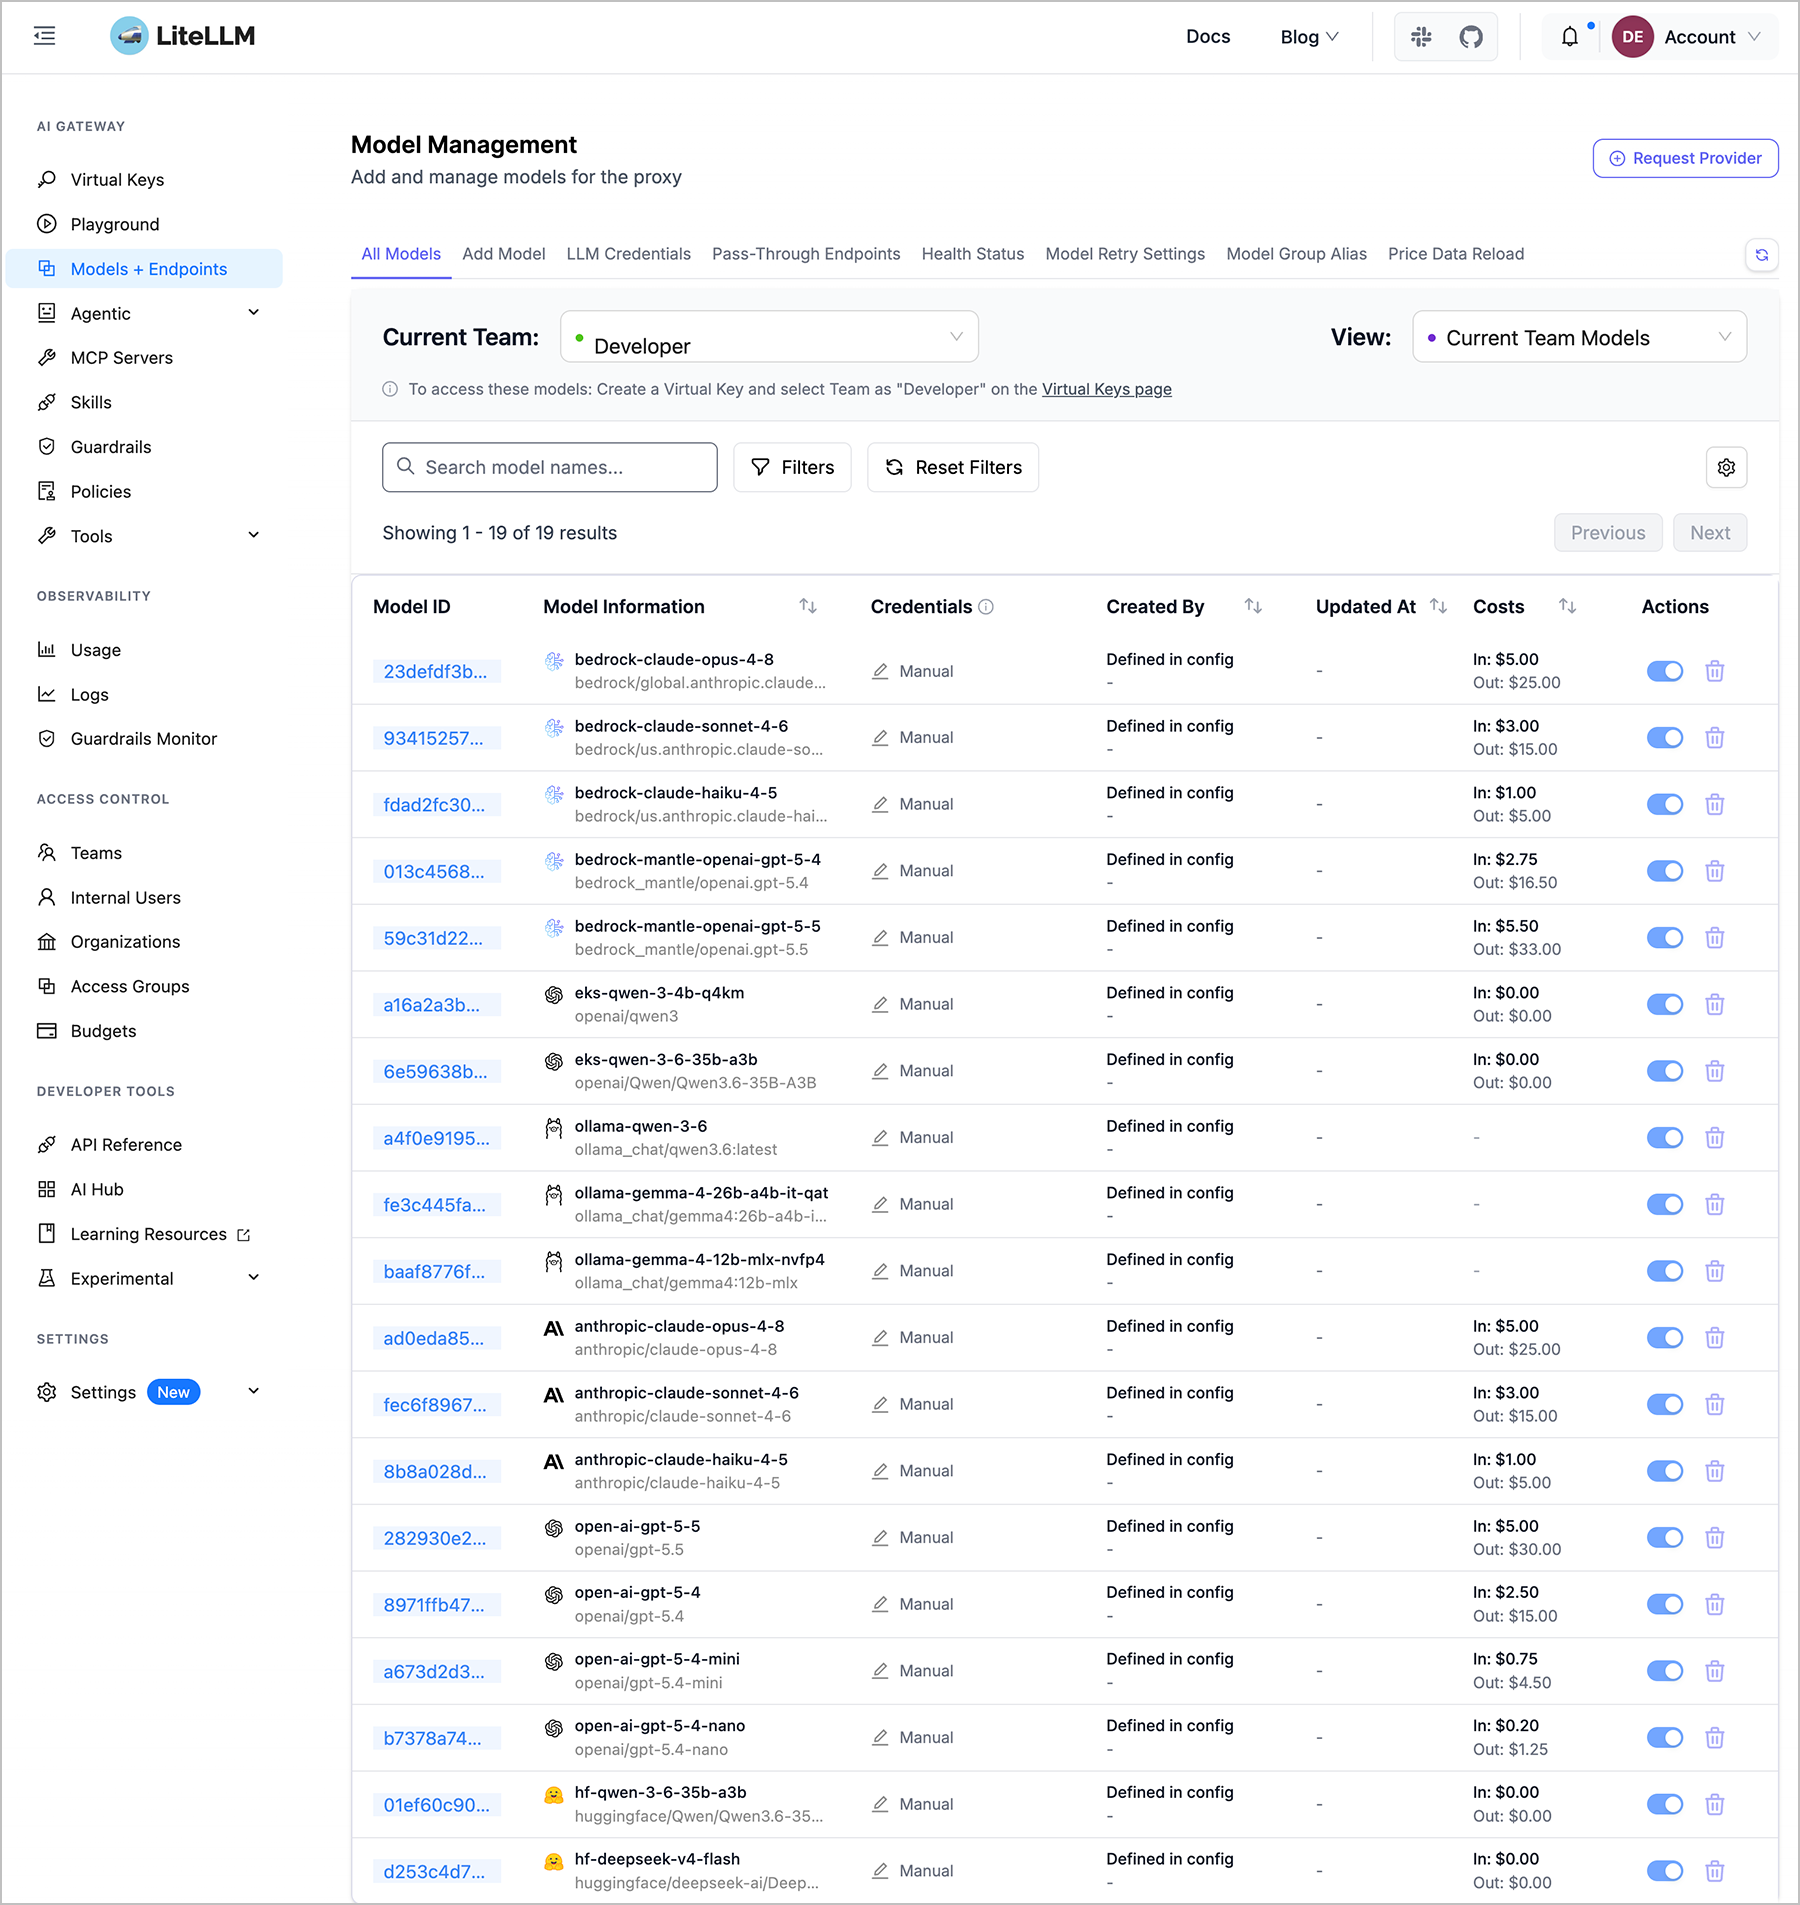Screen dimensions: 1800x1905
Task: Open Guardrails Monitor in sidebar
Action: (144, 739)
